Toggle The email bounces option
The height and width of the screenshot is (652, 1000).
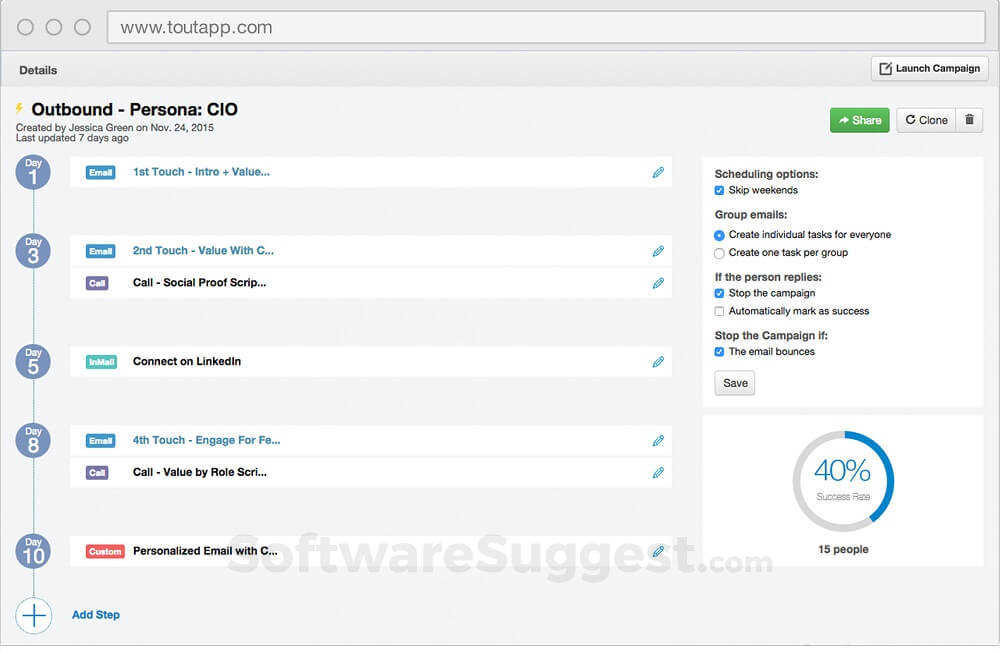[x=719, y=352]
